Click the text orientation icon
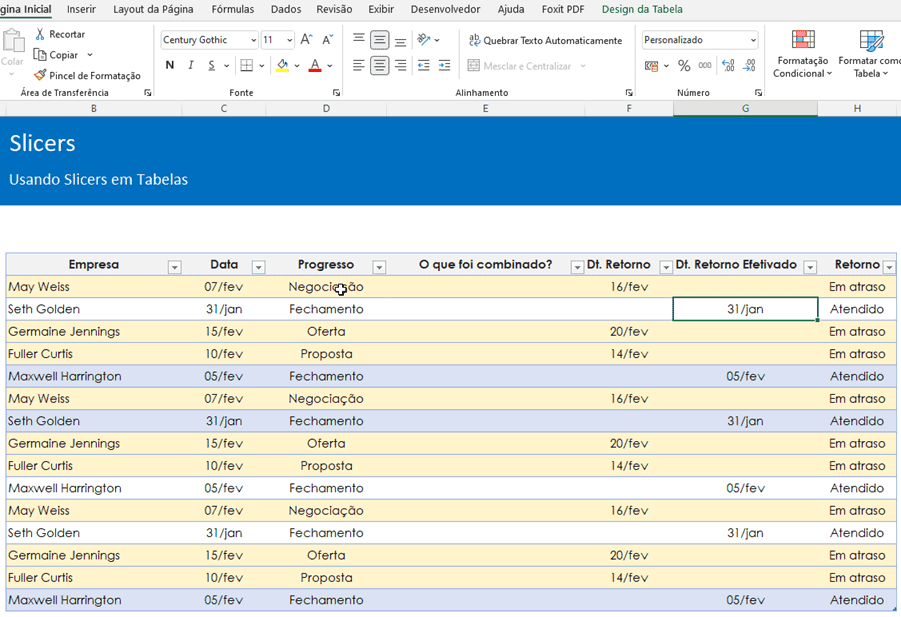The height and width of the screenshot is (617, 901). 424,40
